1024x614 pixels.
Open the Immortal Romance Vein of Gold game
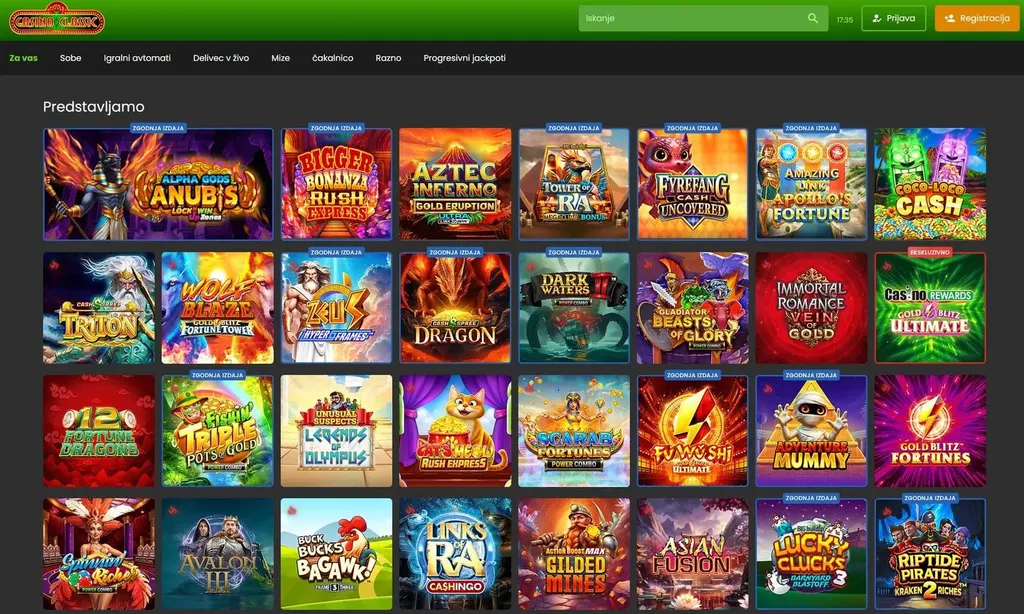[x=811, y=308]
